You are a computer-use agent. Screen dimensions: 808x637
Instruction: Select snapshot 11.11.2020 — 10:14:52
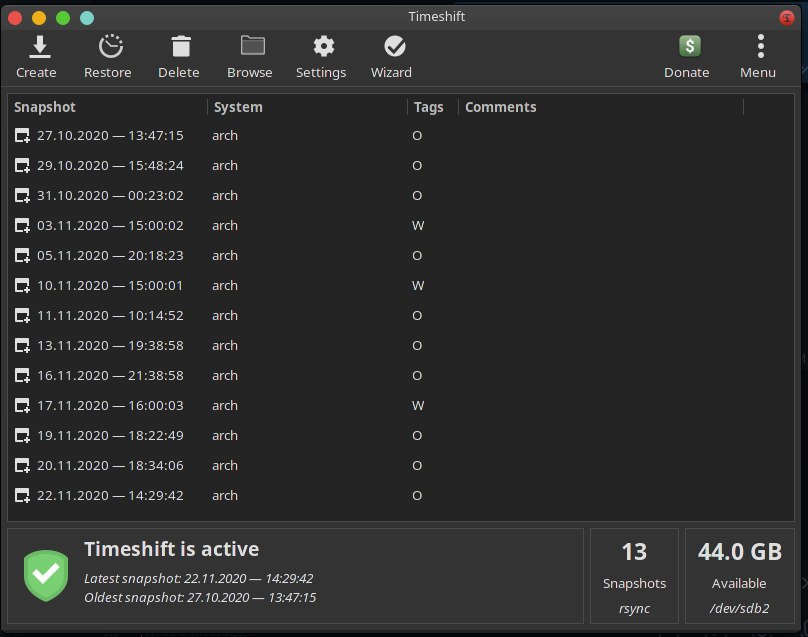110,315
